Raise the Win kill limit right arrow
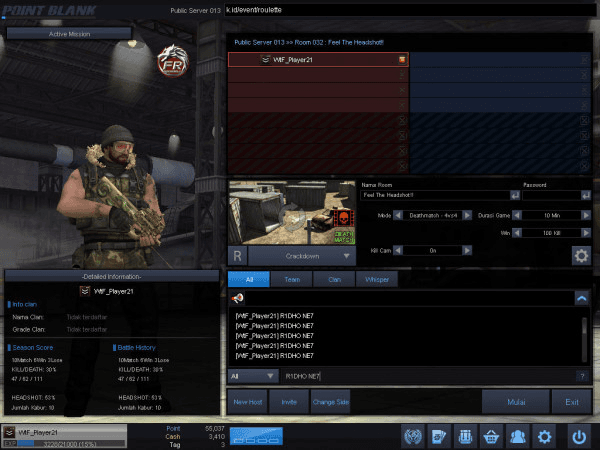This screenshot has width=600, height=450. 586,233
